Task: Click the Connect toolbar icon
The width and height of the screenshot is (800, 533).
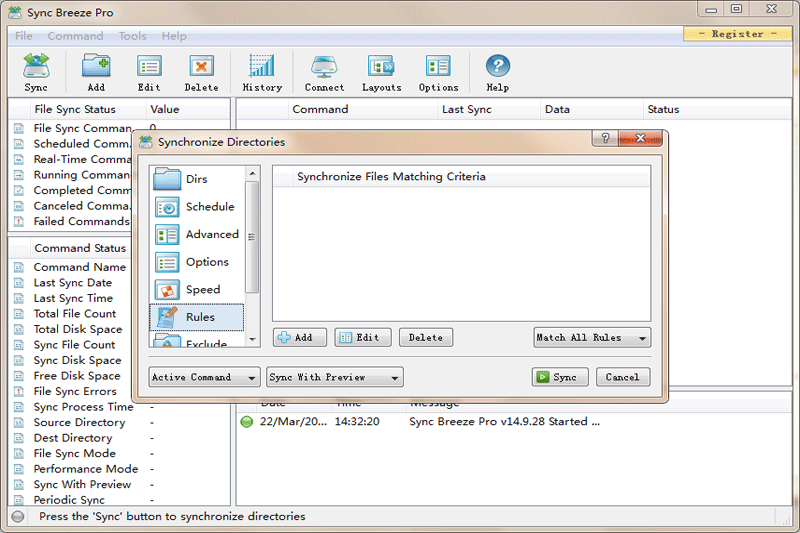Action: 324,72
